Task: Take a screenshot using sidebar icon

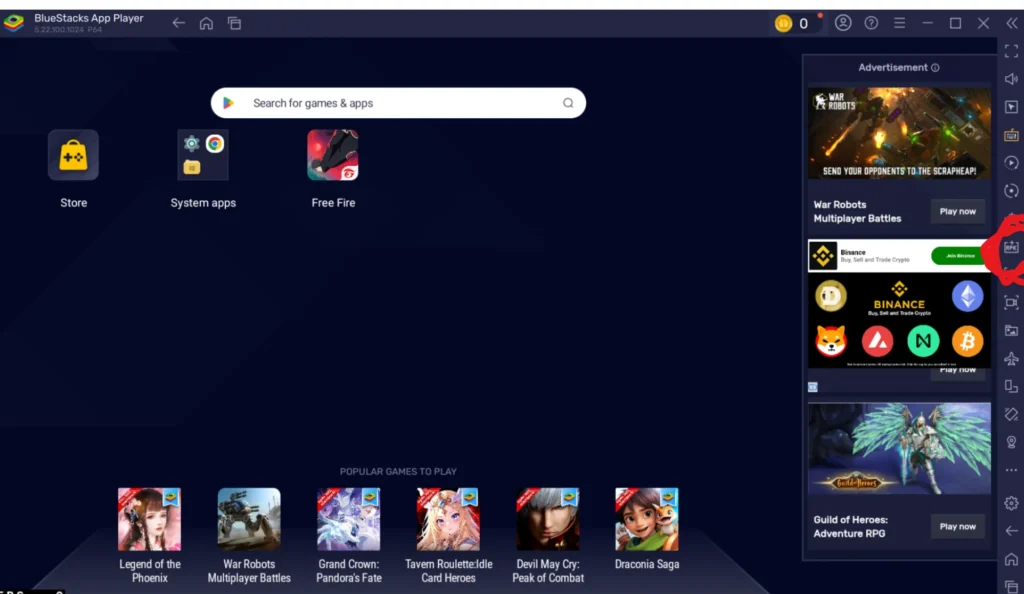Action: pyautogui.click(x=1011, y=302)
